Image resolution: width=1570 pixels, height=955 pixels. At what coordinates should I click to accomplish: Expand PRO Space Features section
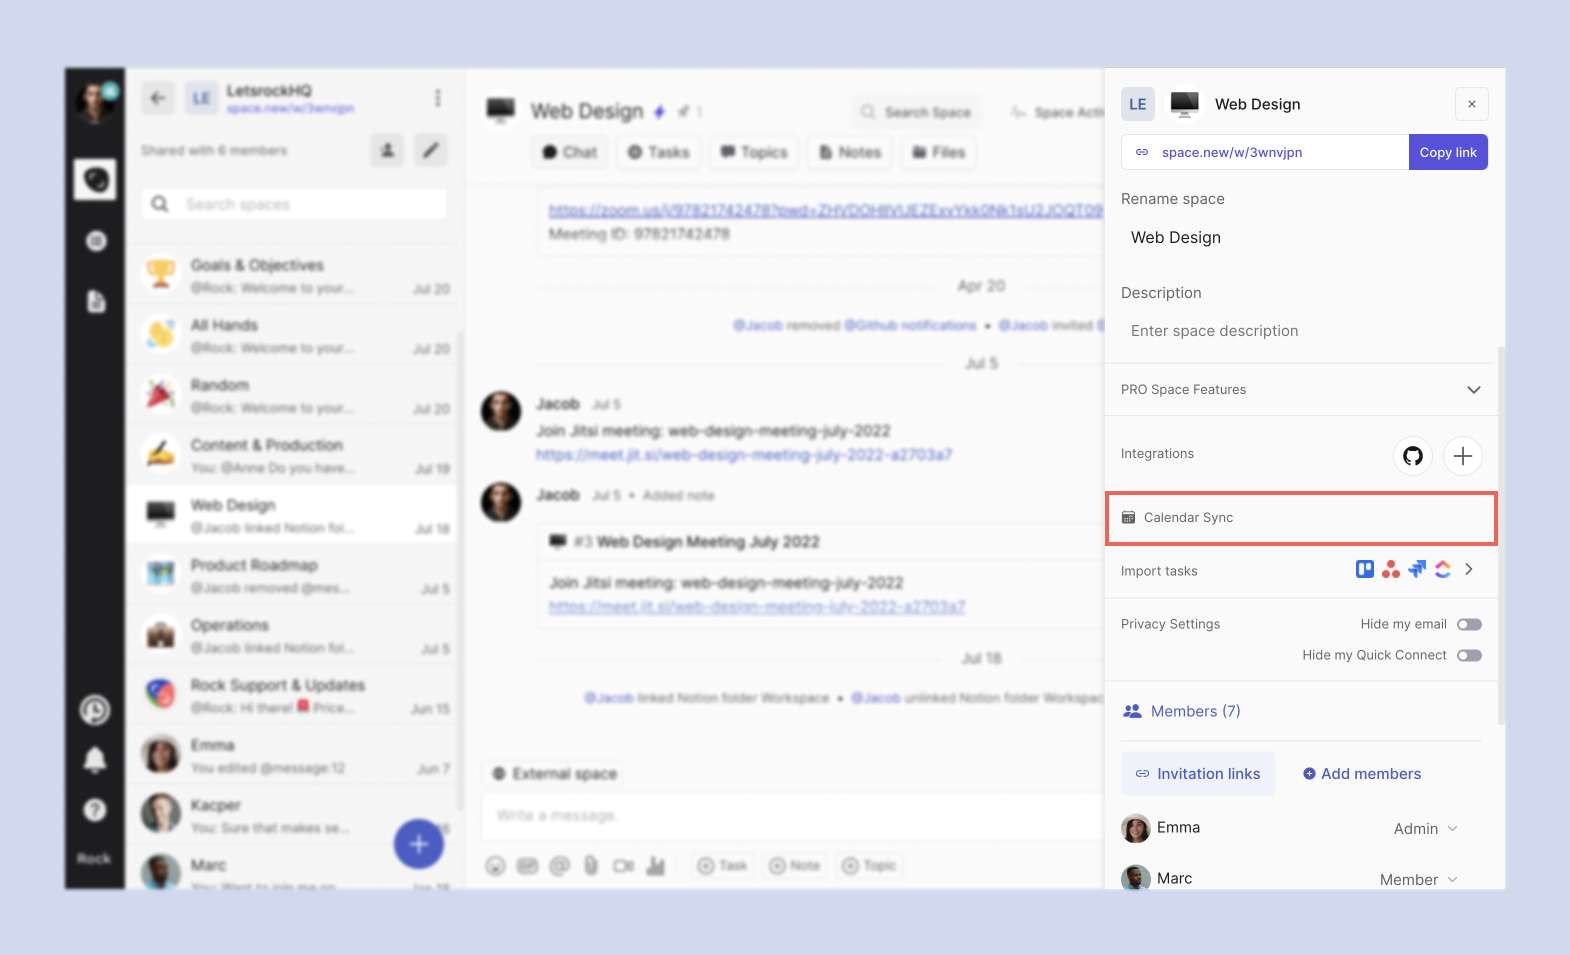pyautogui.click(x=1301, y=390)
